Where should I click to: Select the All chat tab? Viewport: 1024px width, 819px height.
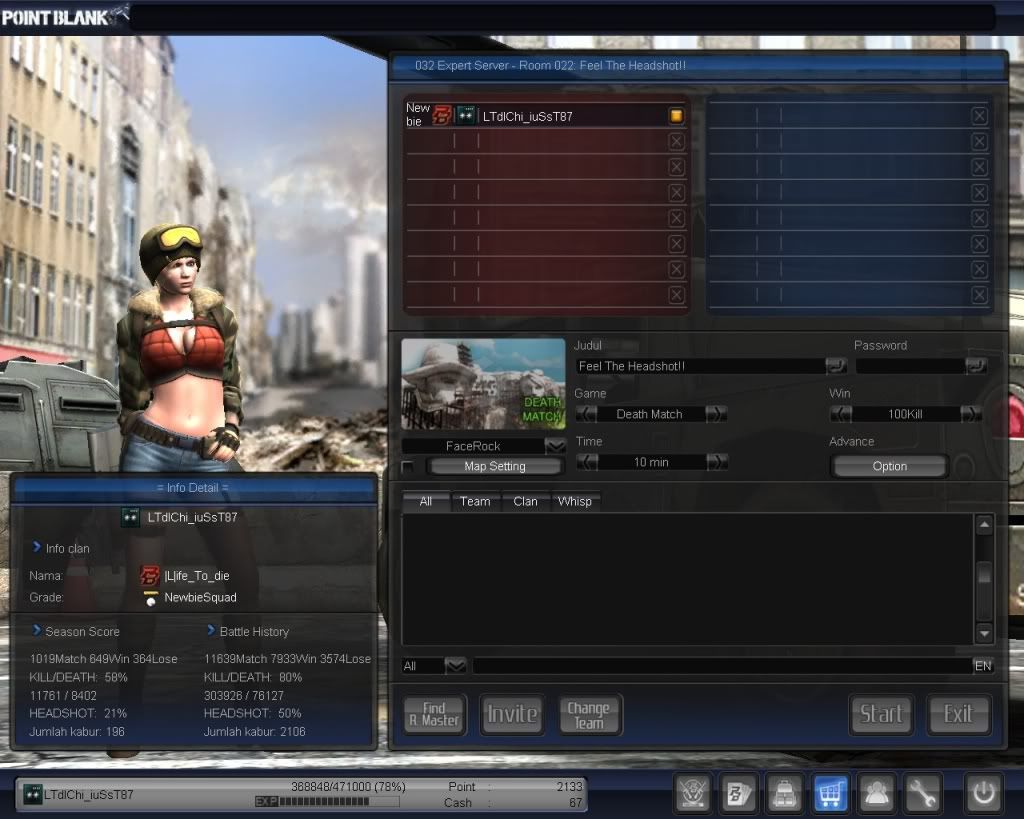click(x=426, y=502)
